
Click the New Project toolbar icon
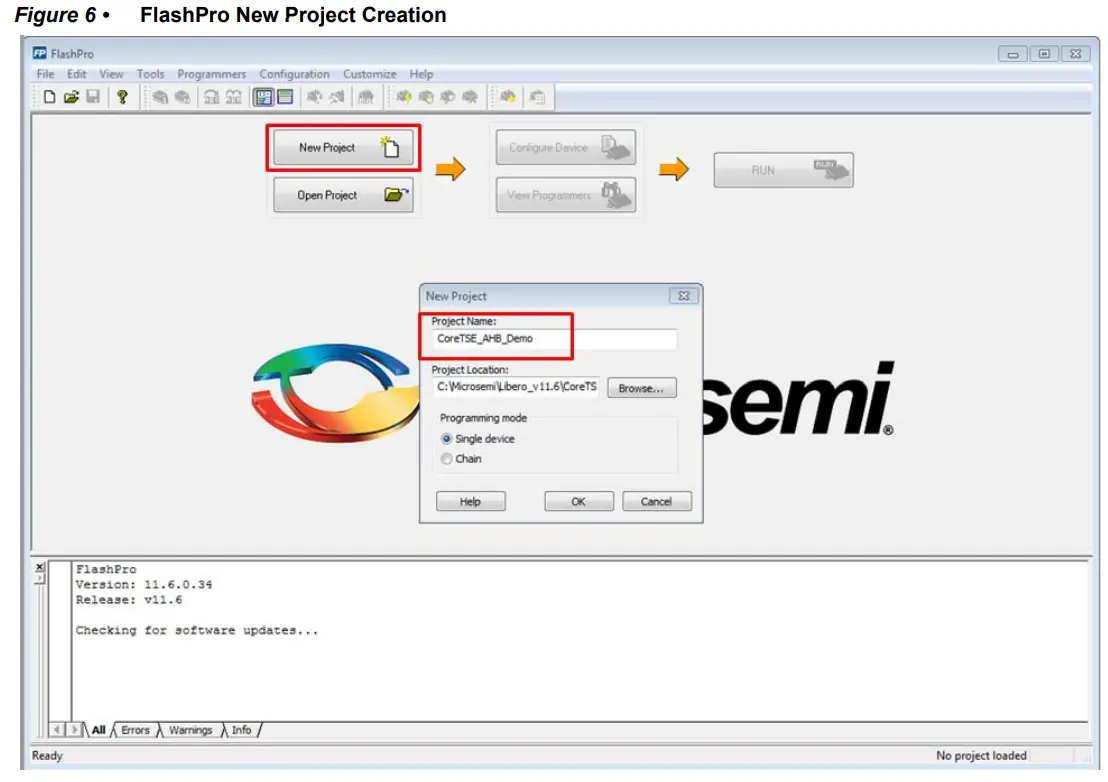pyautogui.click(x=47, y=97)
